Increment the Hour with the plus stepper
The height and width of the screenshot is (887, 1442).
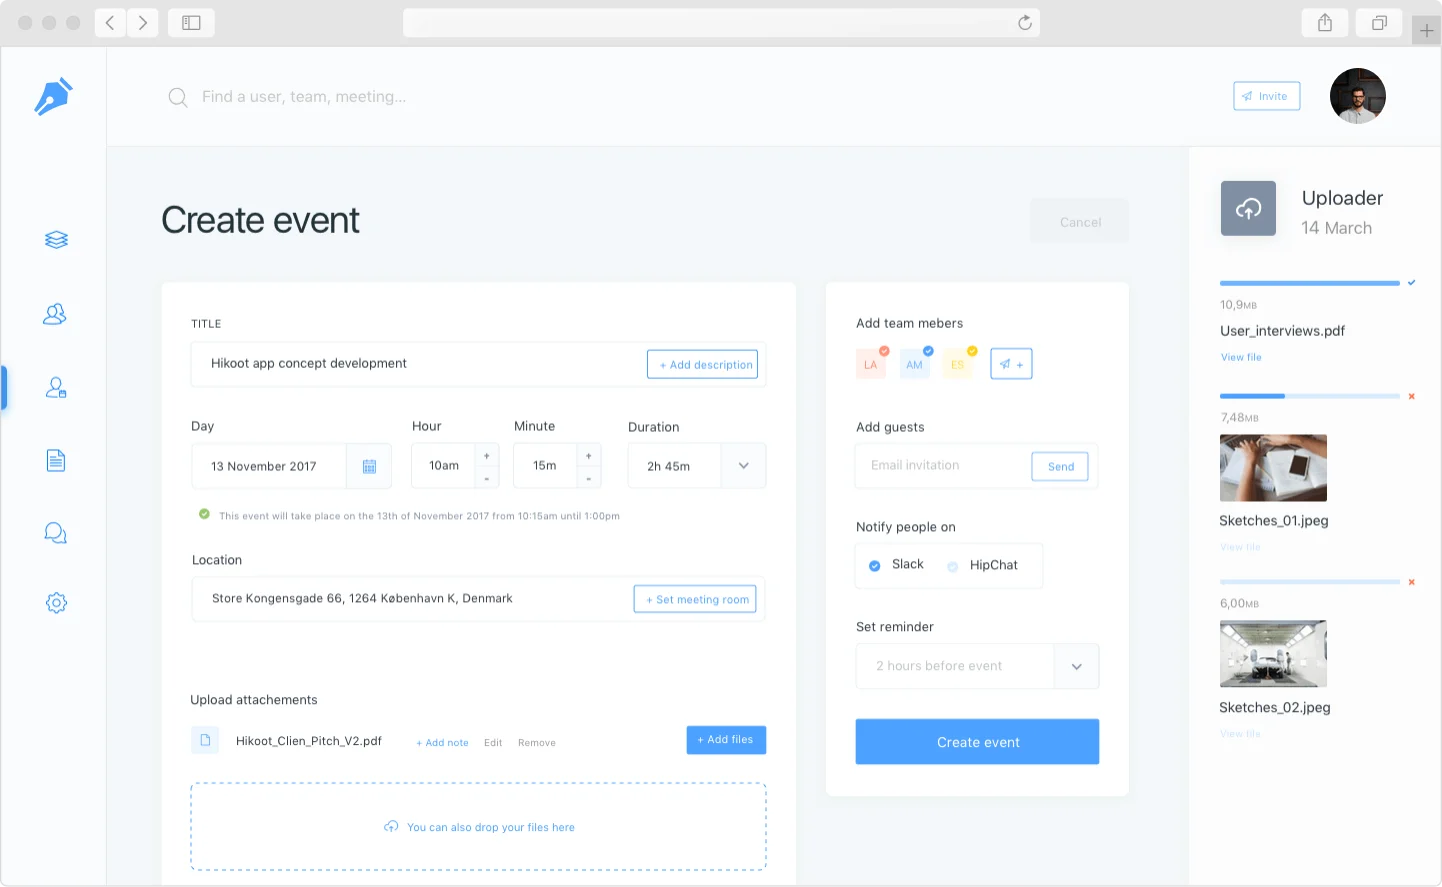point(487,456)
